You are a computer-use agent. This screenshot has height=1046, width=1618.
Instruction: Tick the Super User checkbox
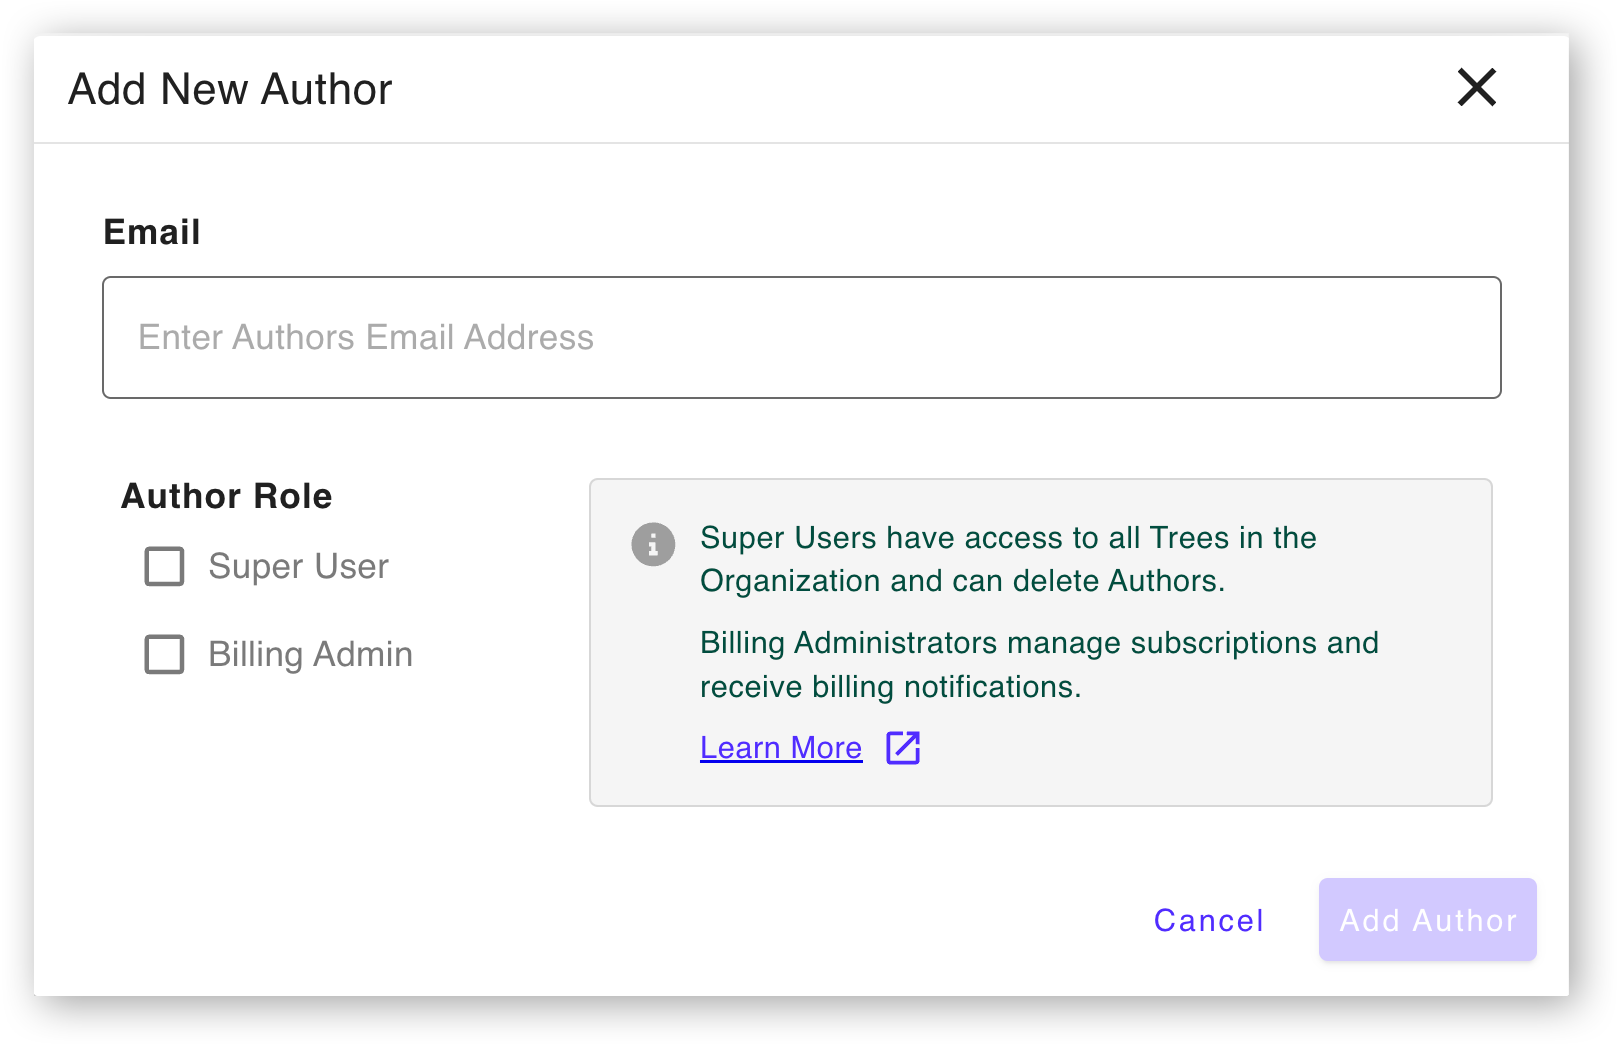tap(165, 566)
